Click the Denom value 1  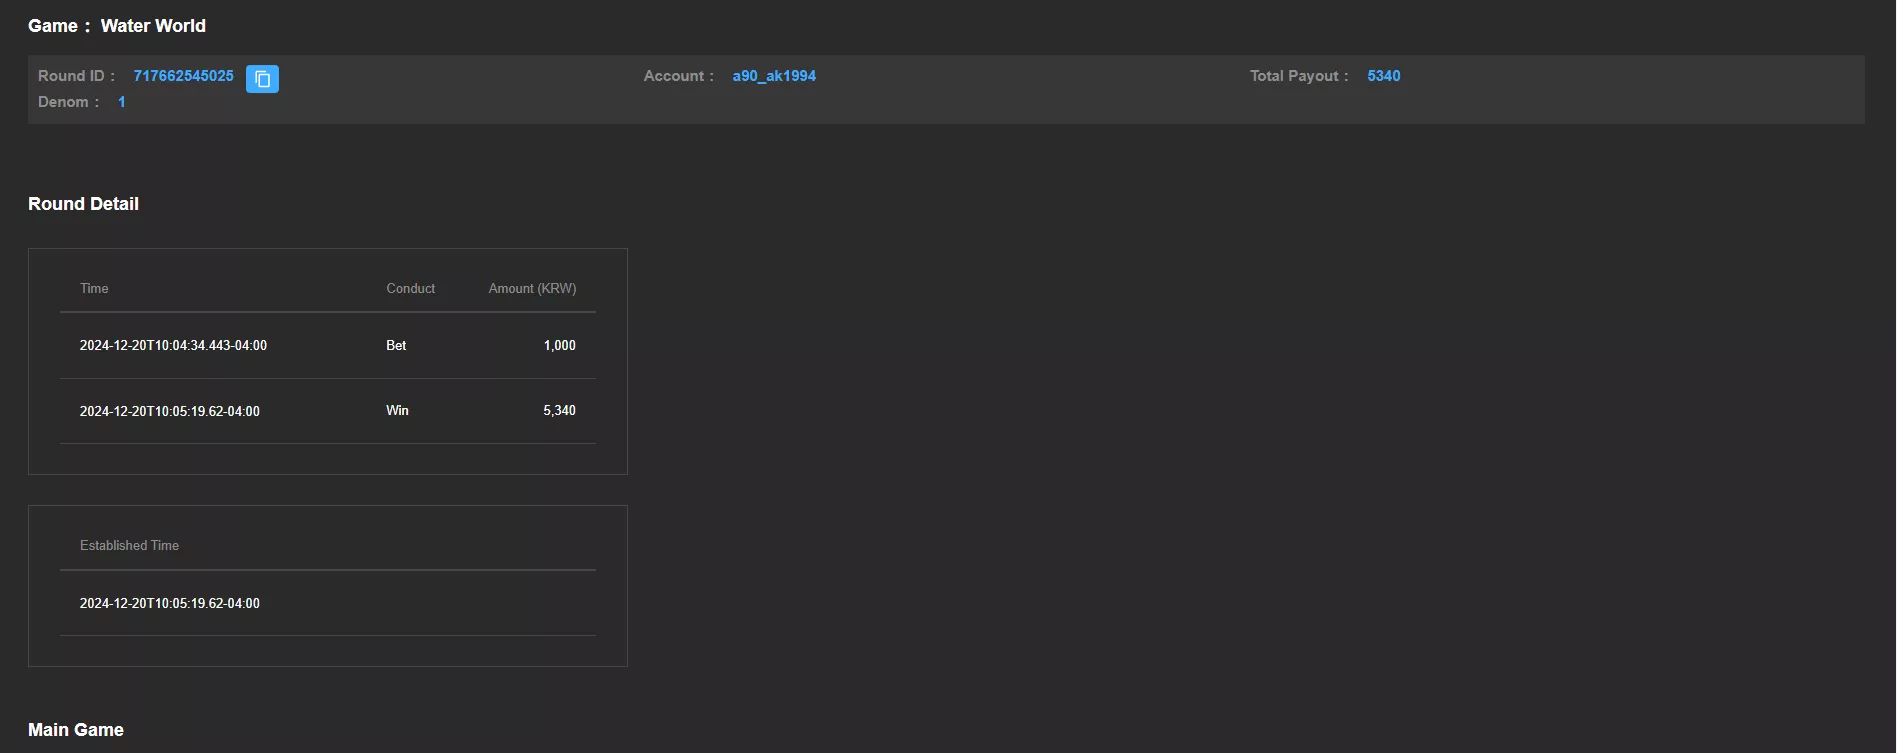(x=122, y=102)
